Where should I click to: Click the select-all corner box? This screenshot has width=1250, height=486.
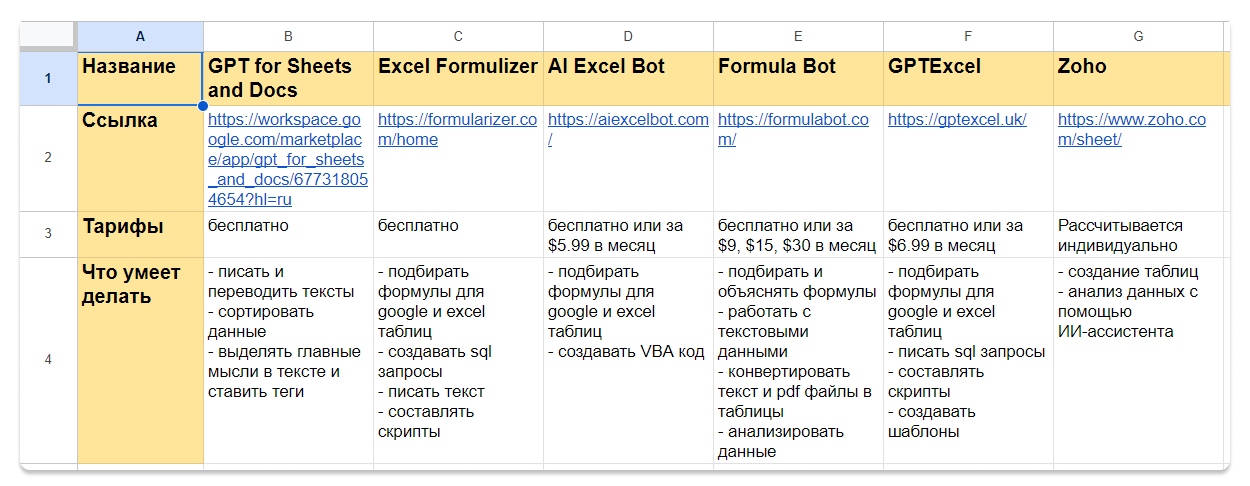pyautogui.click(x=48, y=37)
